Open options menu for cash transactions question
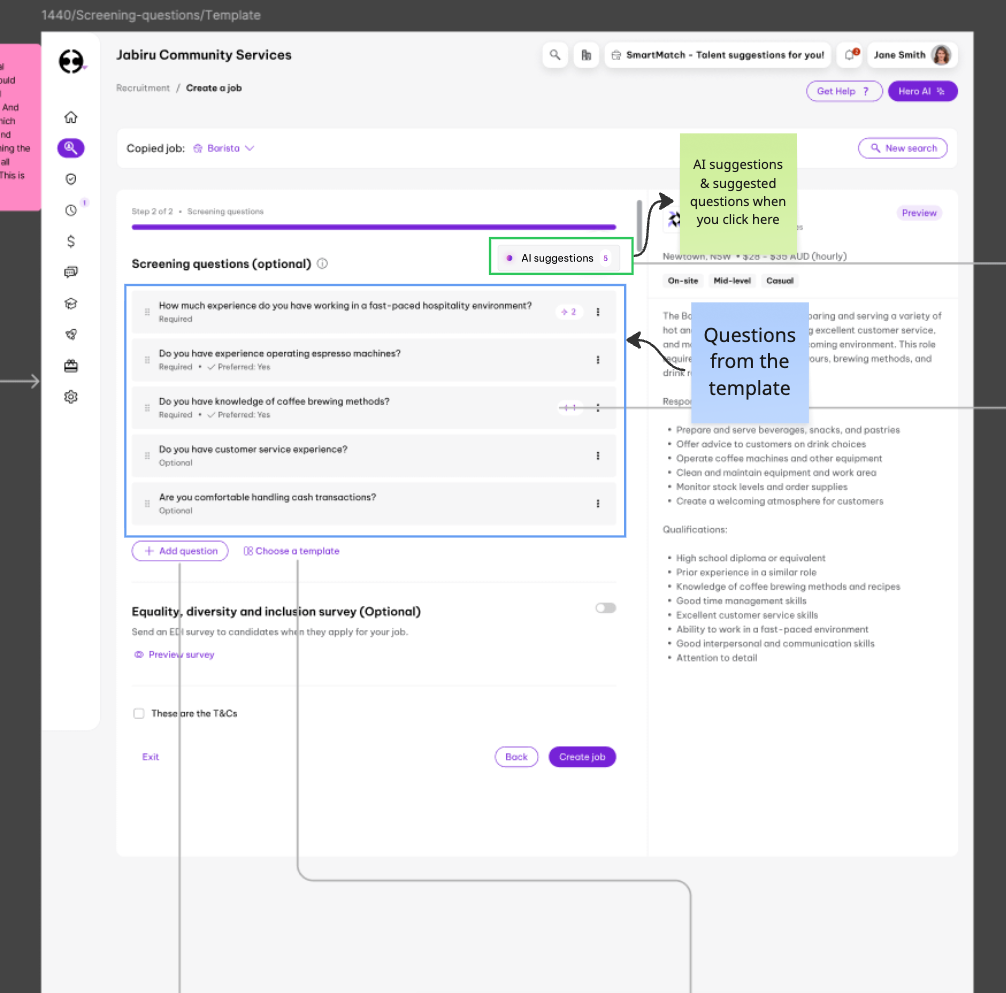 point(598,504)
